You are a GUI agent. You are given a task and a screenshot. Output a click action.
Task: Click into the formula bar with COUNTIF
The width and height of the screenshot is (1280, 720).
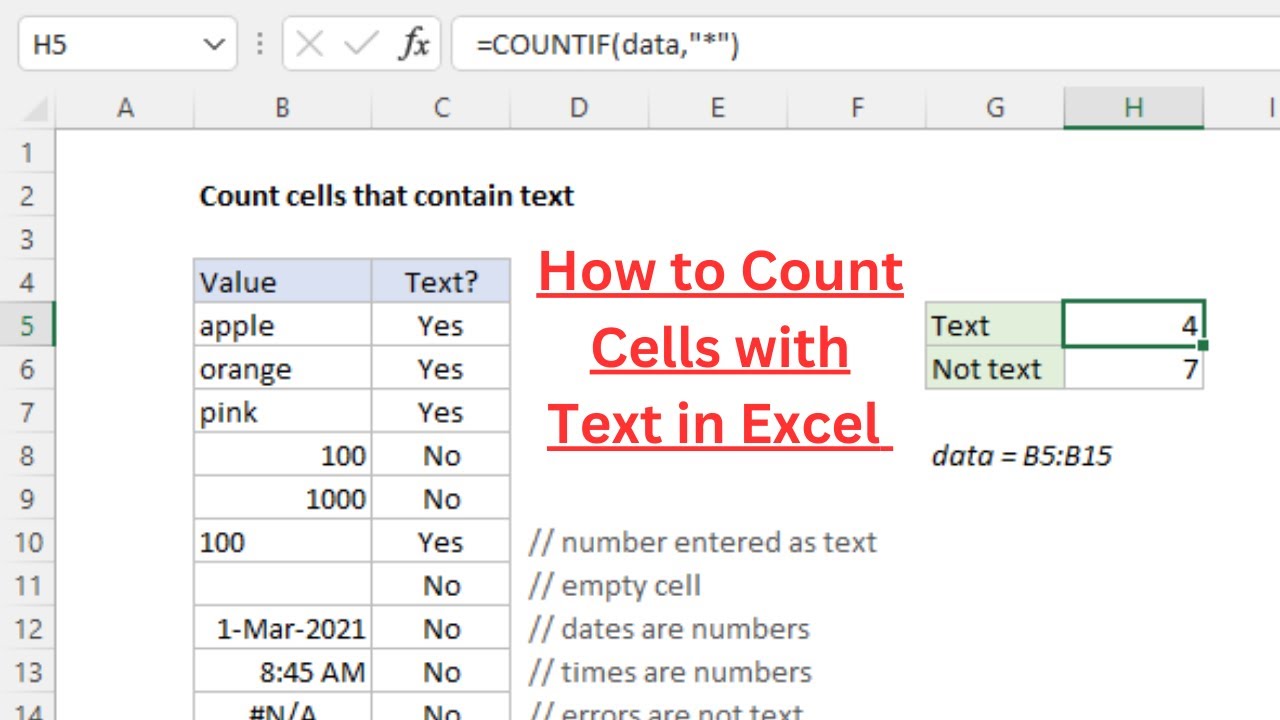point(866,45)
